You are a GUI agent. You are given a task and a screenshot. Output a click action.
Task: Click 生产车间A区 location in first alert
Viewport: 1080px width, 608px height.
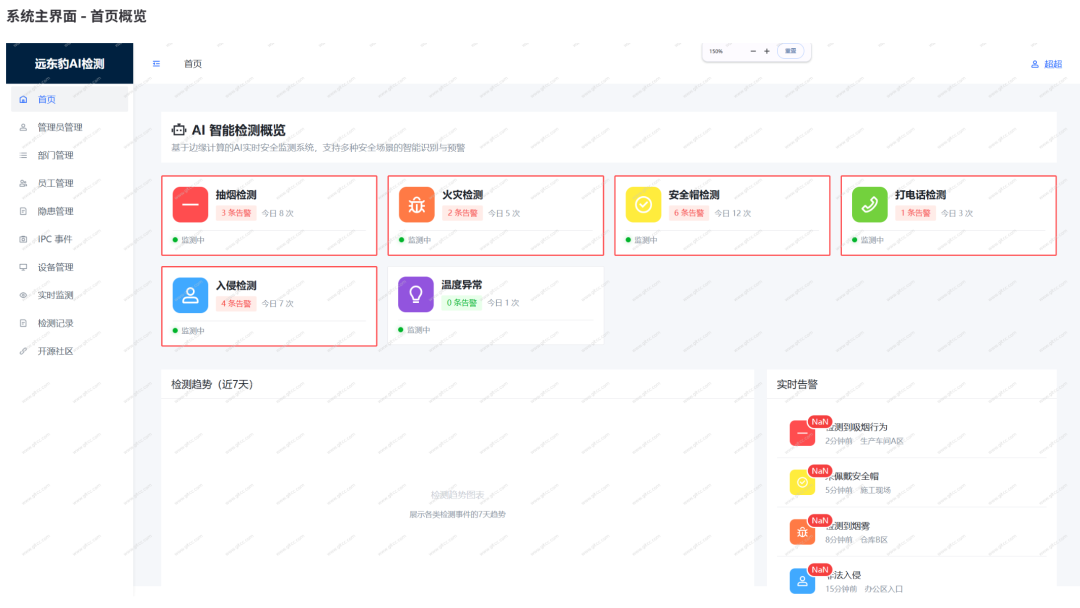click(882, 441)
